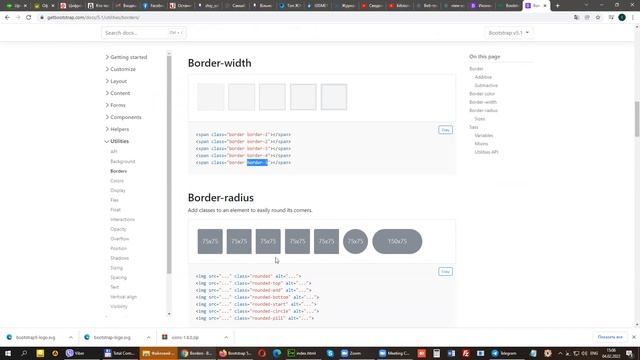The width and height of the screenshot is (640, 360).
Task: Open the Background utilities page
Action: pos(123,162)
